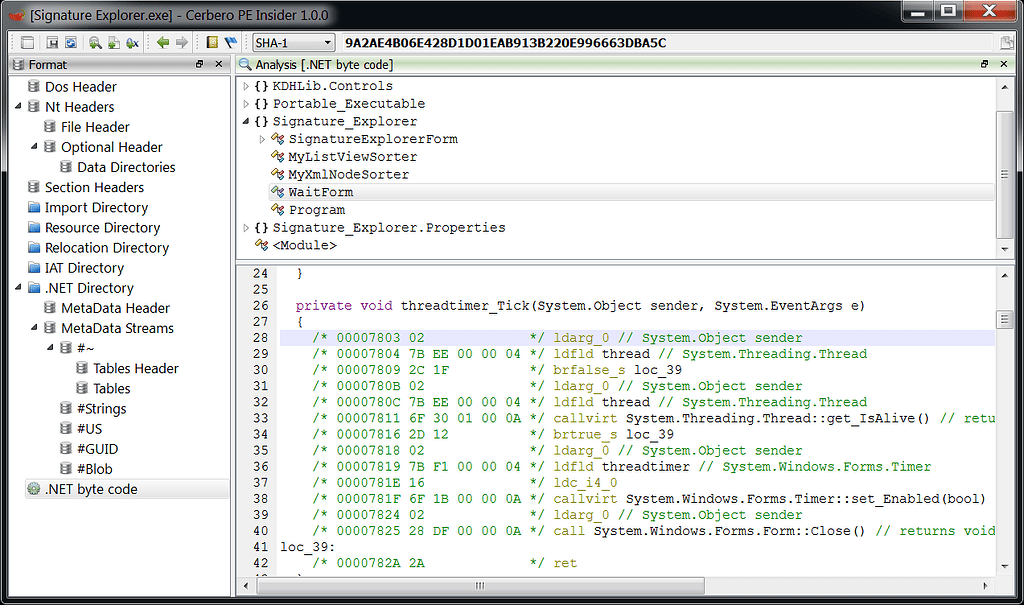This screenshot has height=605, width=1024.
Task: Click the magnifier-x remove scan icon
Action: pyautogui.click(x=132, y=43)
